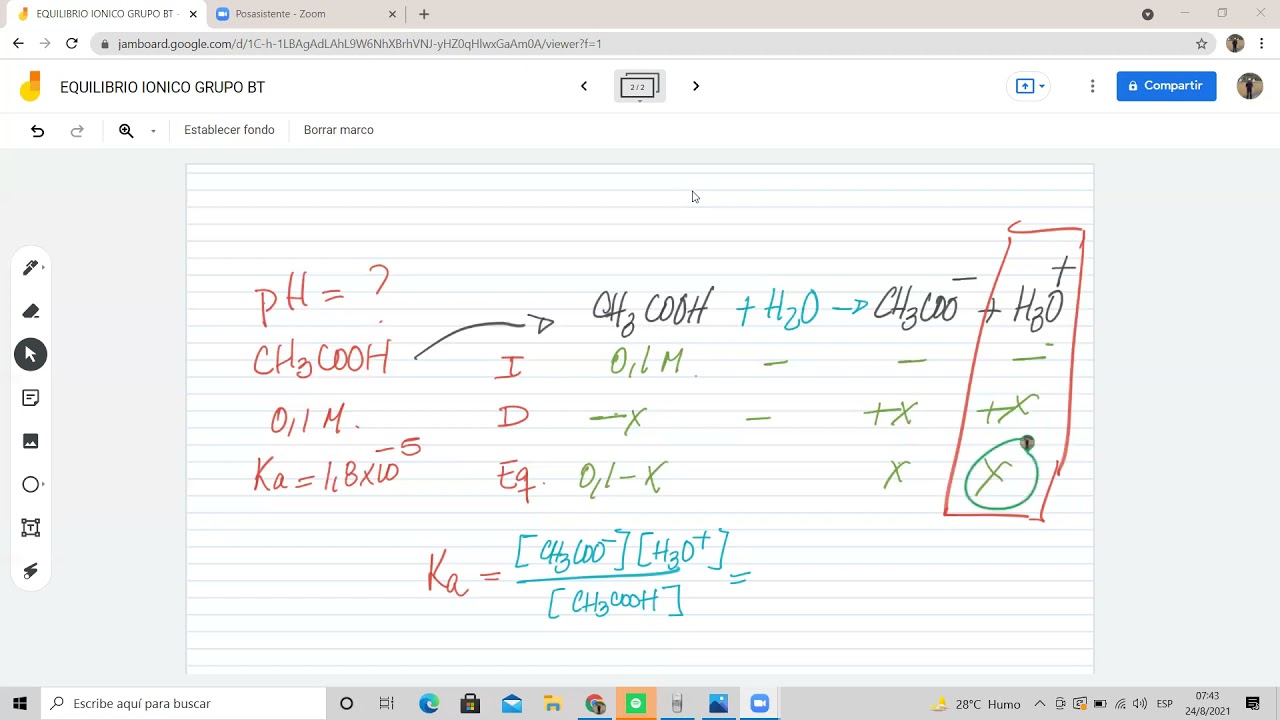The width and height of the screenshot is (1280, 720).
Task: Open Spotify from the taskbar
Action: click(x=635, y=704)
